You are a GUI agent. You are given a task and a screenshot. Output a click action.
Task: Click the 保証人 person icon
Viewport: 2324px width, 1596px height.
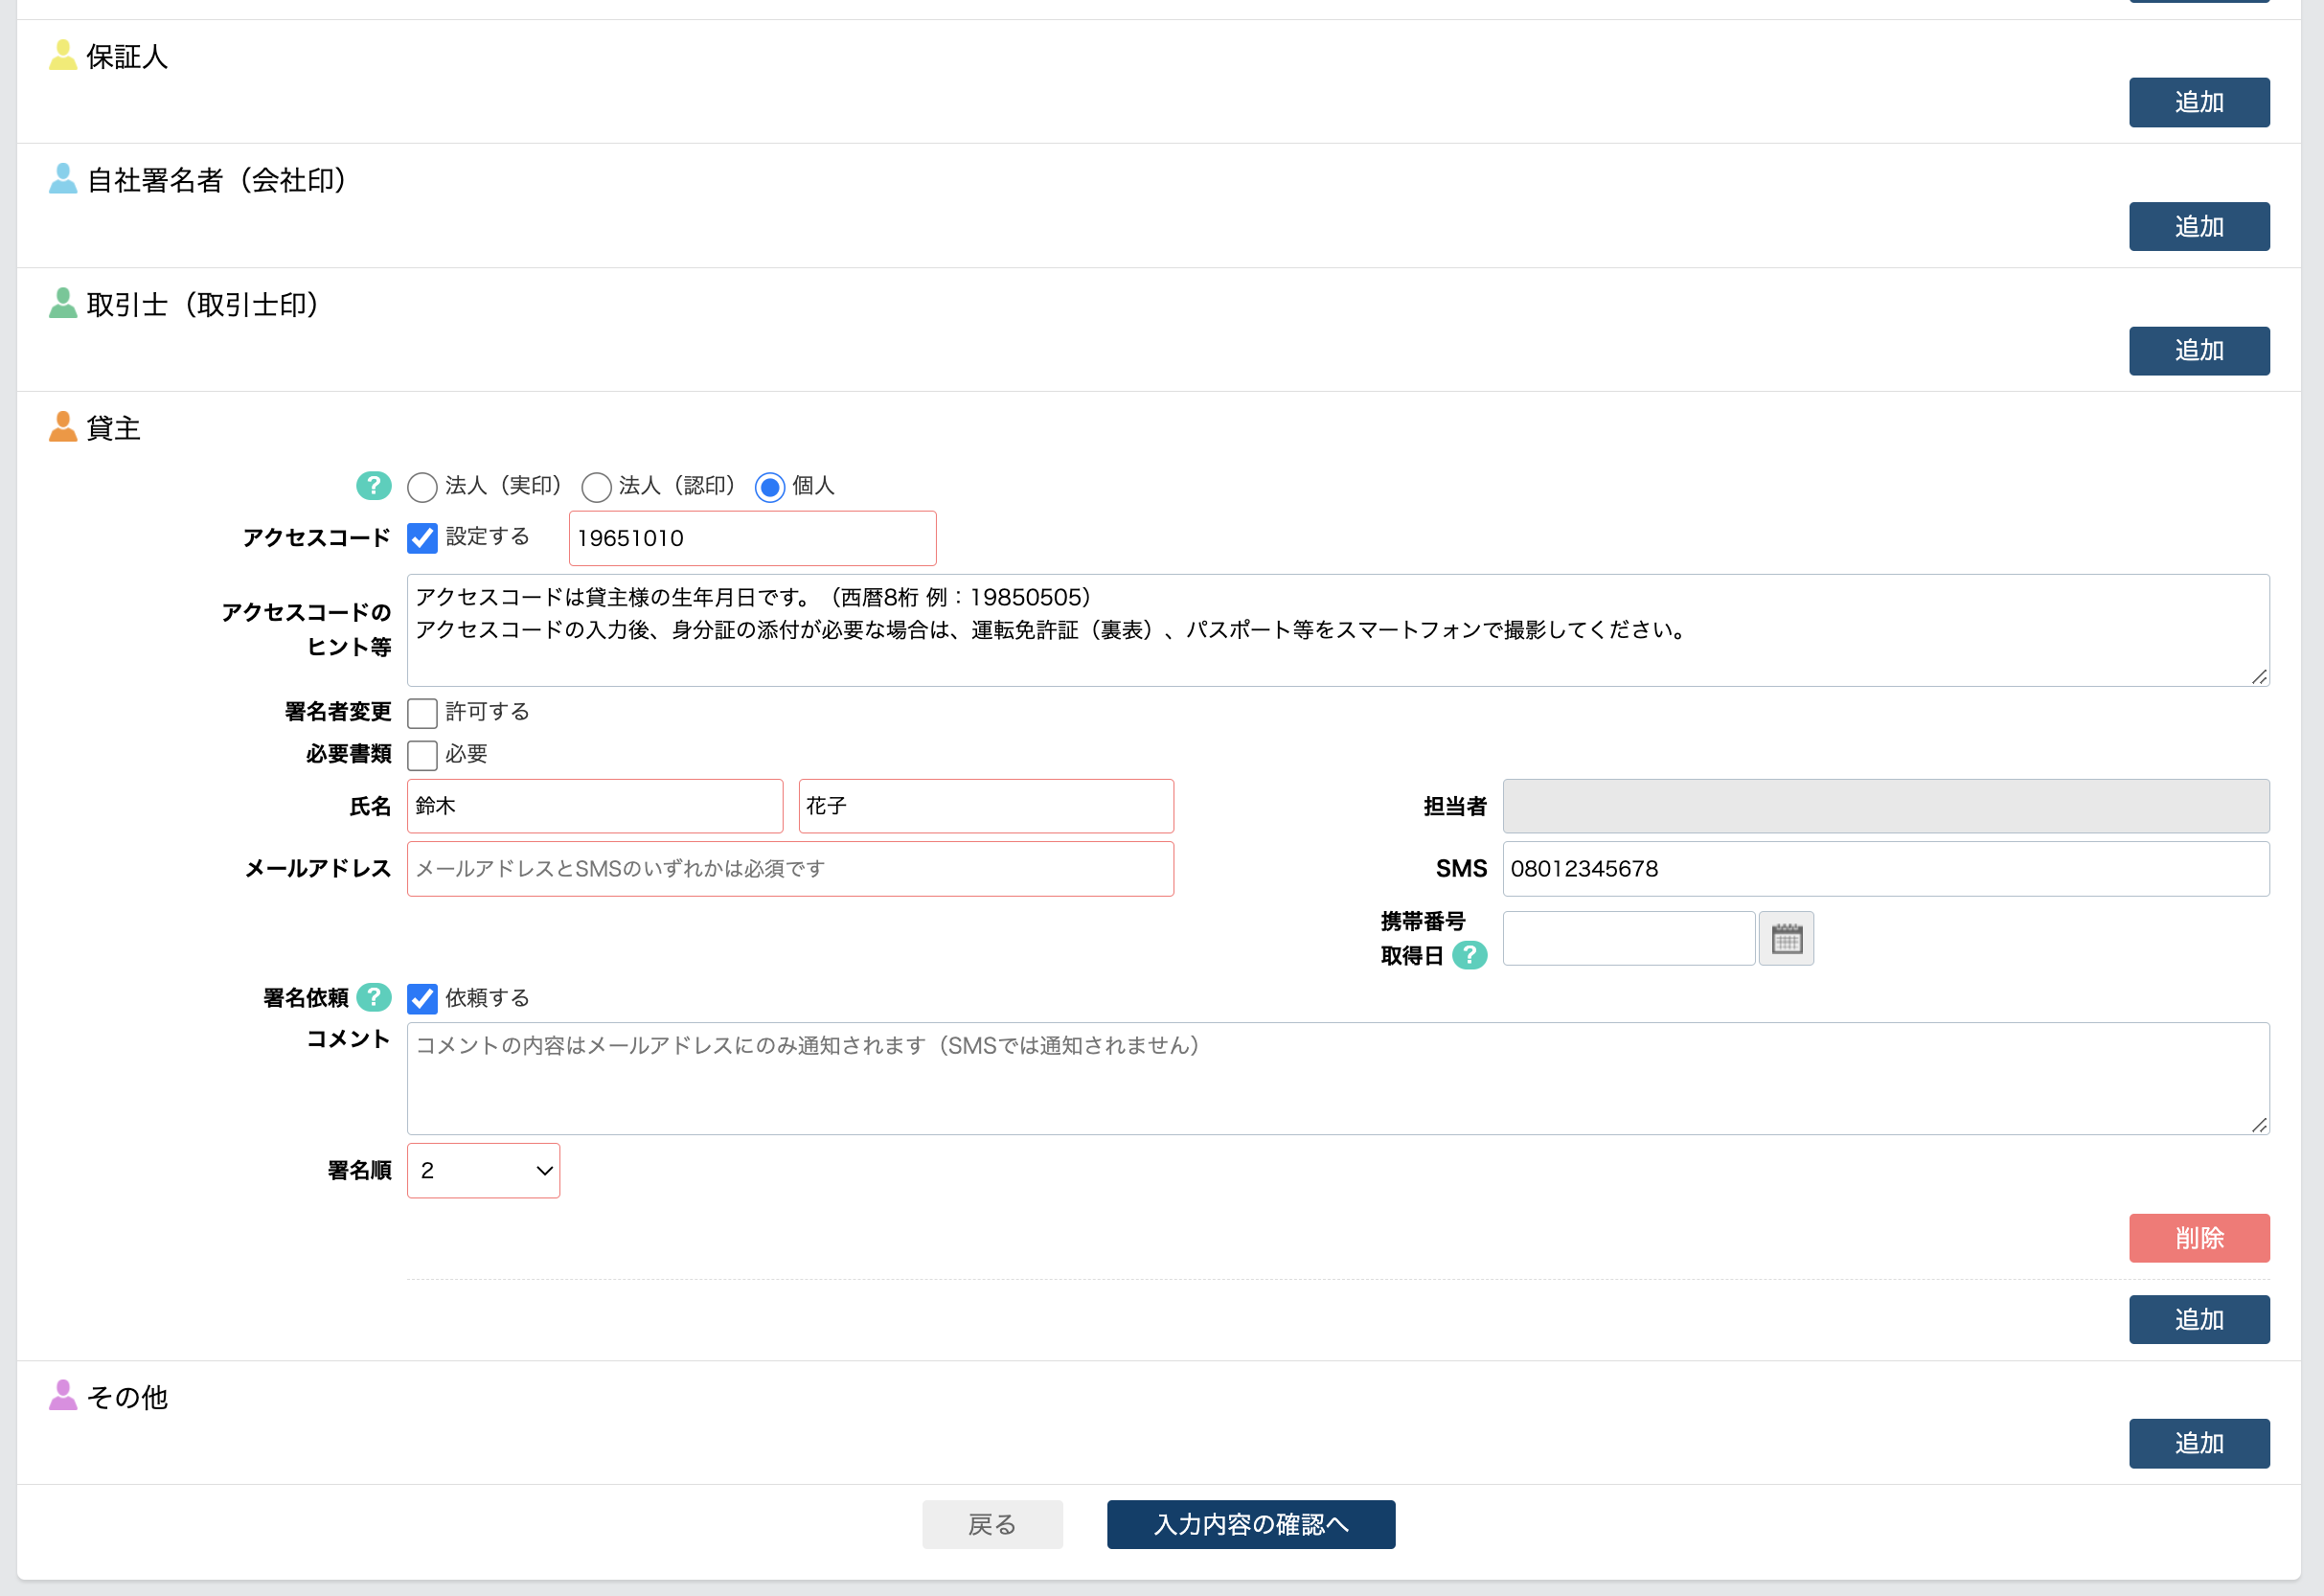point(61,55)
